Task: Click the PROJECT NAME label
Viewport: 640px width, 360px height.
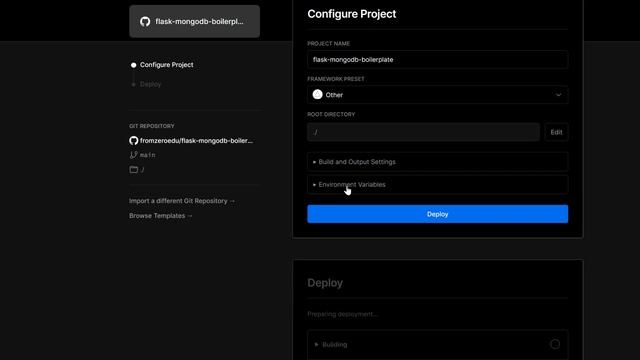Action: (x=329, y=44)
